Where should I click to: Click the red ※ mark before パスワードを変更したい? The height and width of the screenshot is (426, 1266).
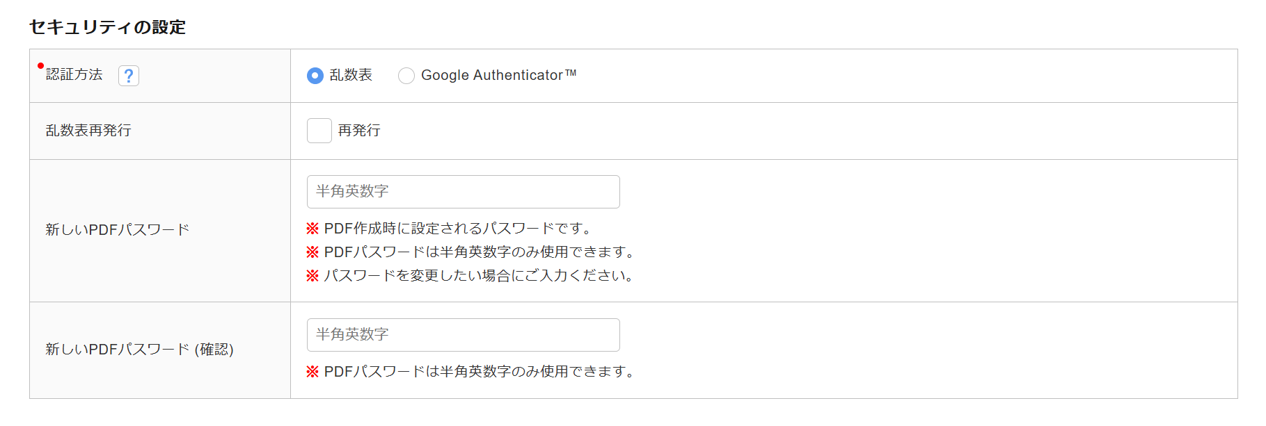tap(312, 275)
